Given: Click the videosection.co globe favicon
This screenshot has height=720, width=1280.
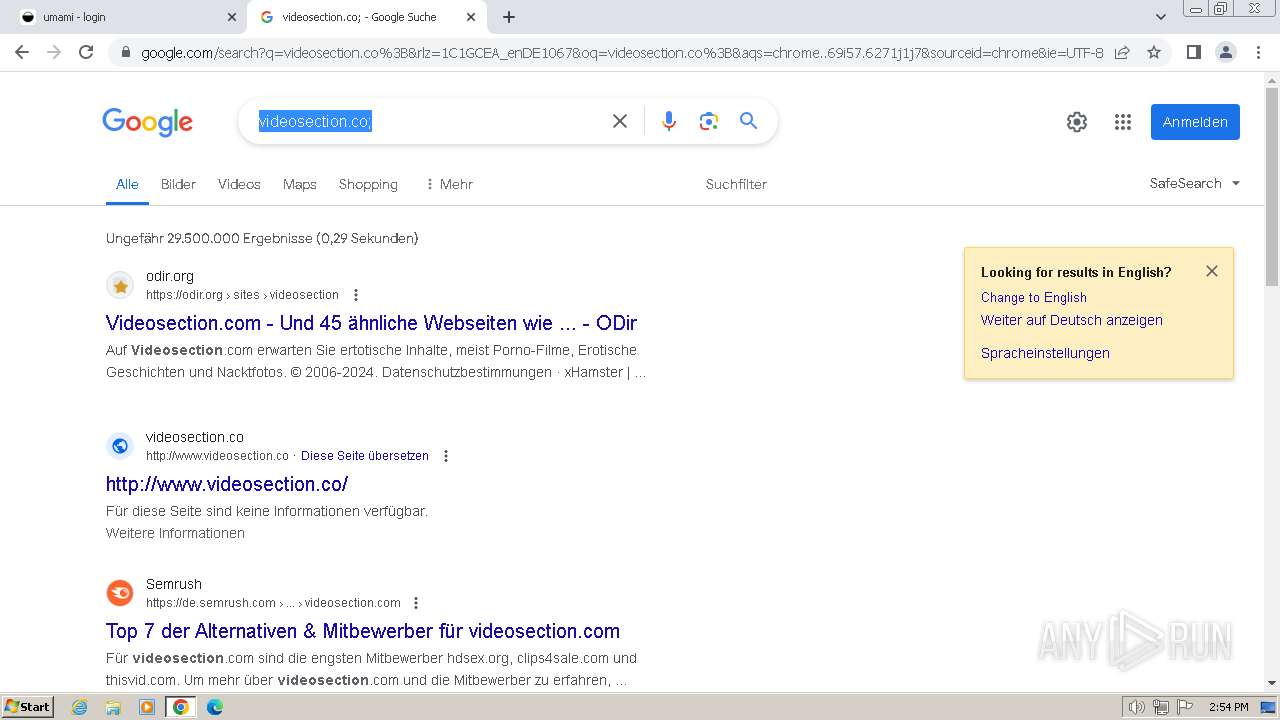Looking at the screenshot, I should coord(120,446).
